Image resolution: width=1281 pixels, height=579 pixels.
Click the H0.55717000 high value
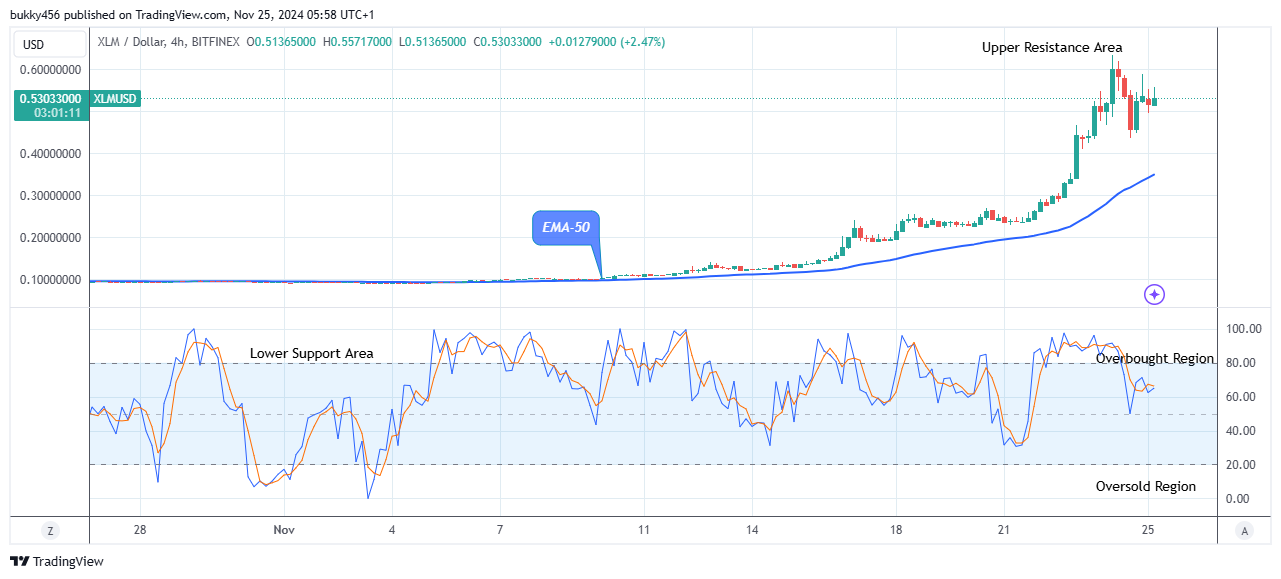click(x=359, y=42)
